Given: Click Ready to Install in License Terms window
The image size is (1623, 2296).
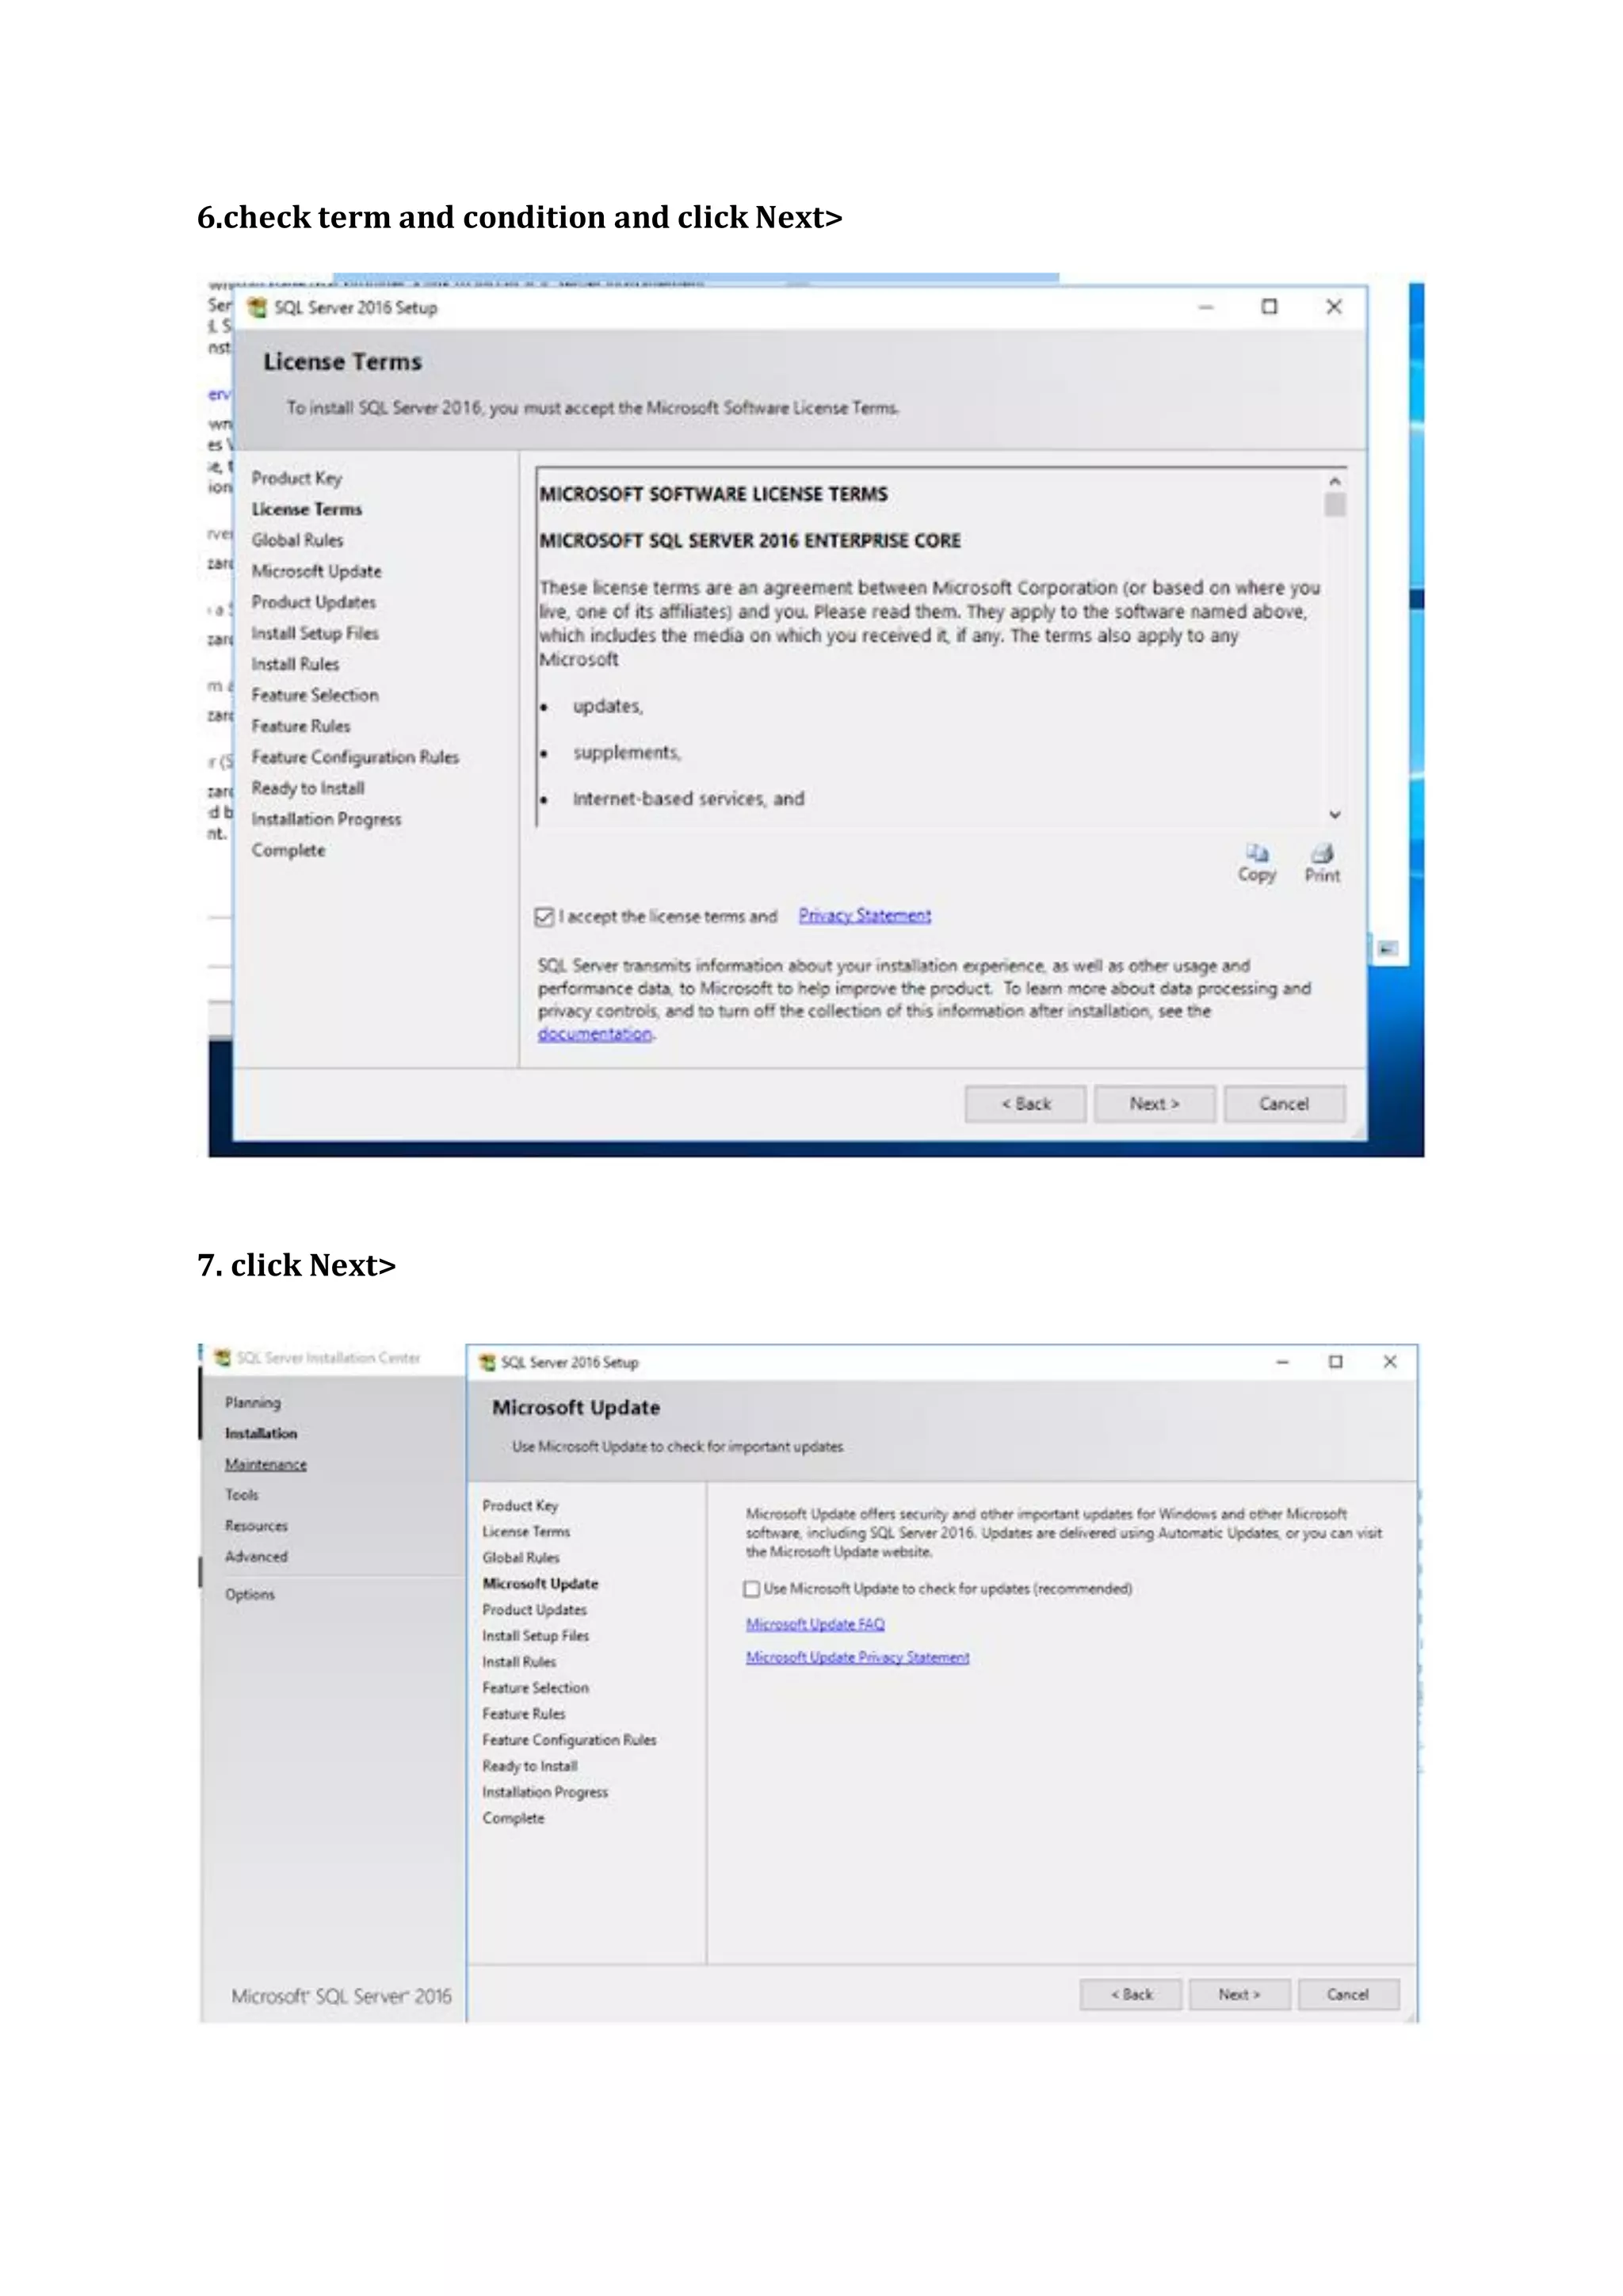Looking at the screenshot, I should pos(308,788).
